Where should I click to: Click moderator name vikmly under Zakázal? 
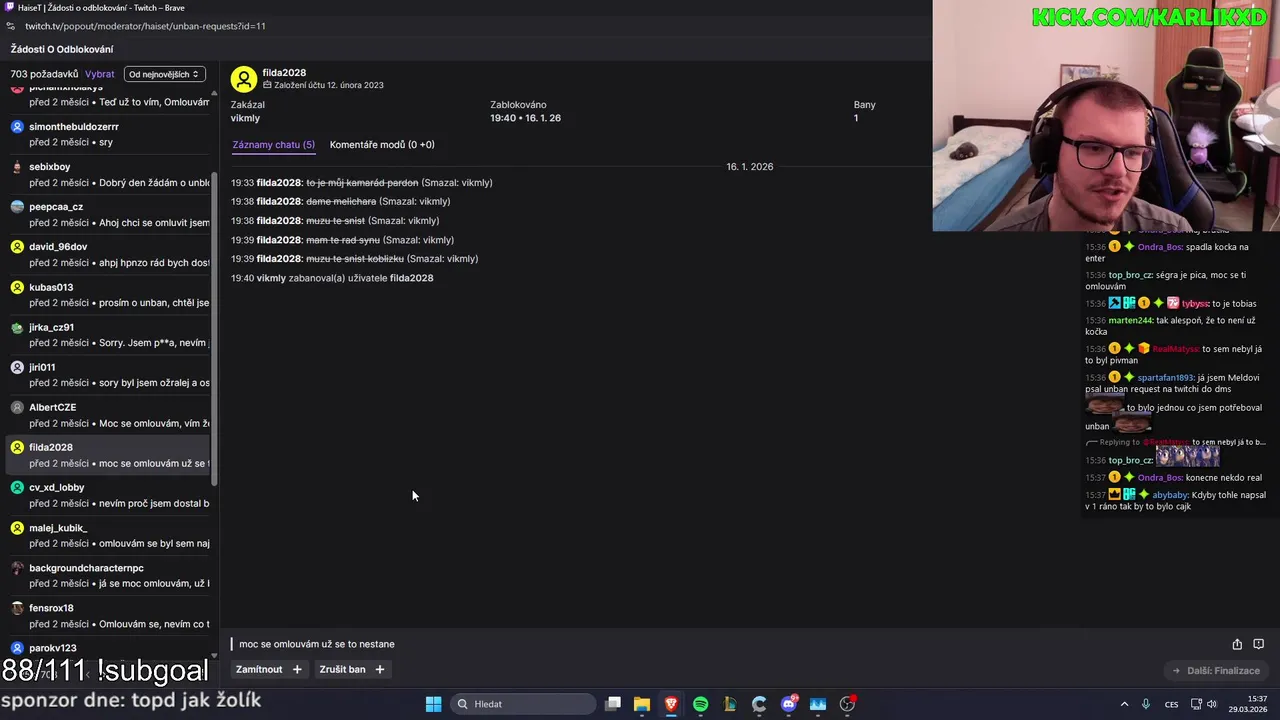[245, 118]
